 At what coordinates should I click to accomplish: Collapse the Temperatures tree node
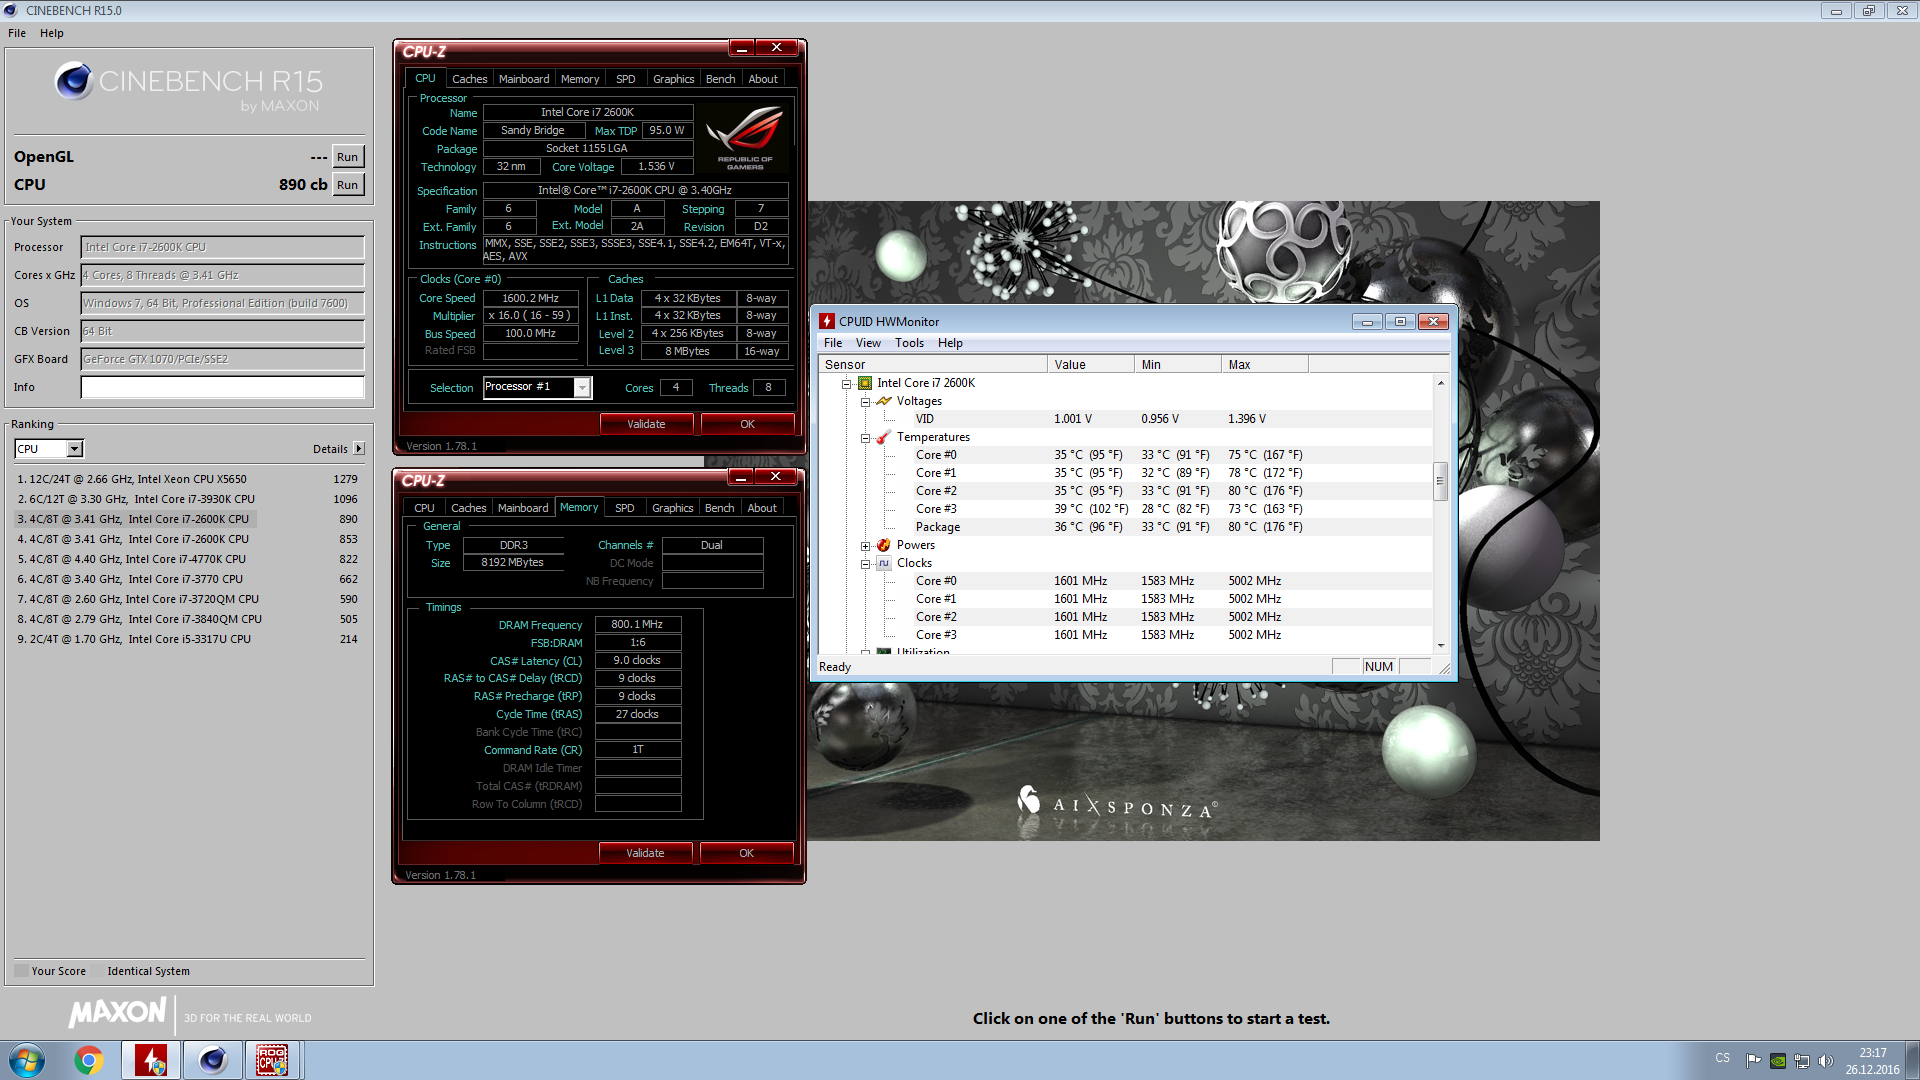(x=866, y=437)
